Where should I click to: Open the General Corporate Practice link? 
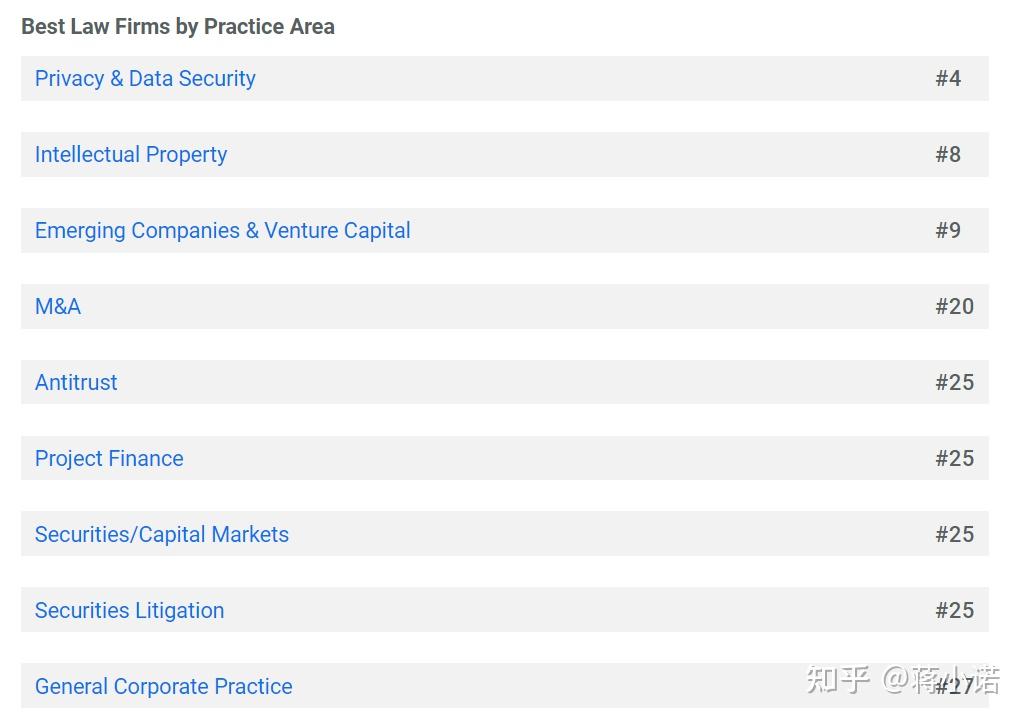pyautogui.click(x=164, y=687)
